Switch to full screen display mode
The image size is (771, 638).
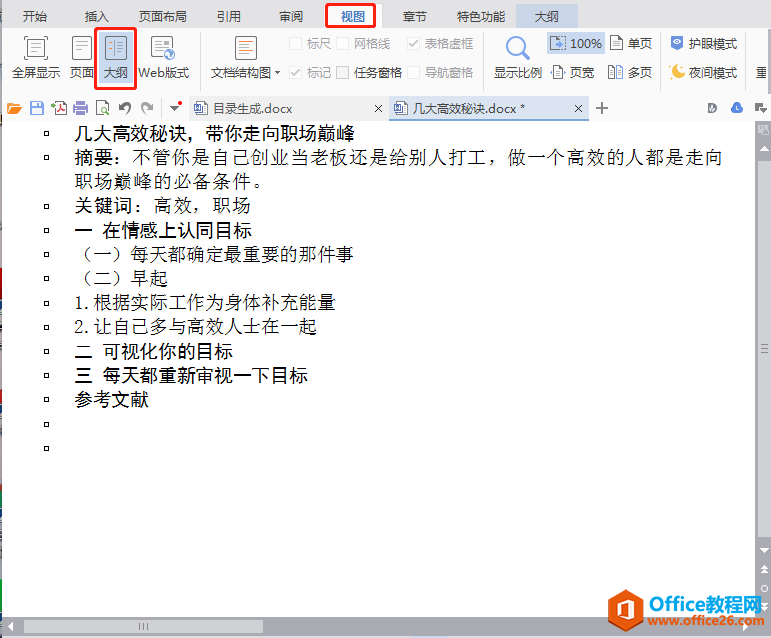point(36,58)
